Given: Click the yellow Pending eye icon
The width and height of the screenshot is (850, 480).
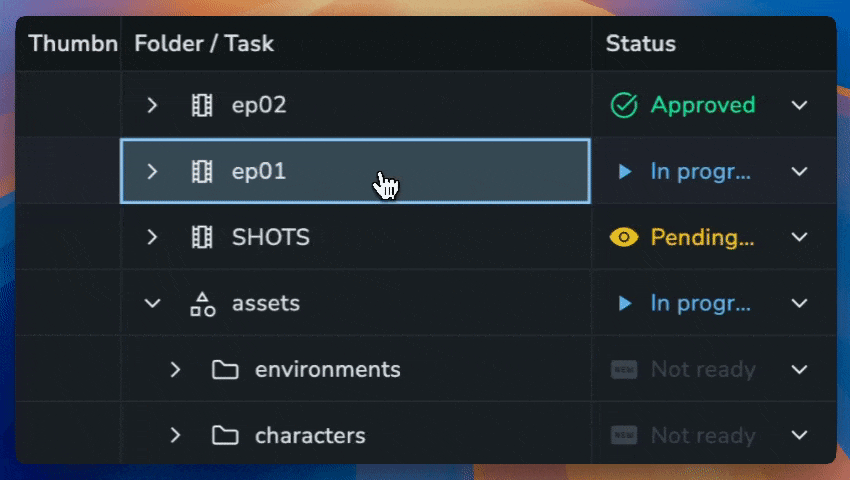Looking at the screenshot, I should coord(624,237).
